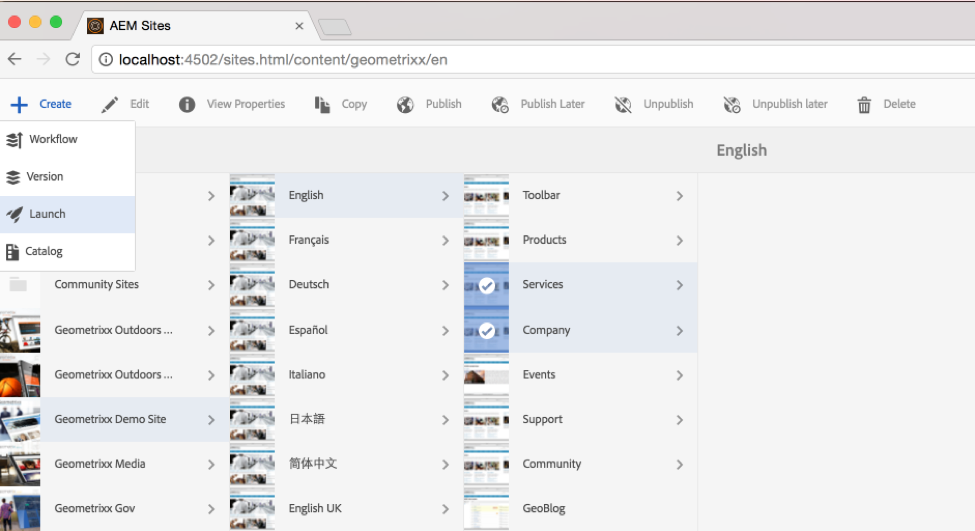Select the Events page thumbnail
Screen dimensions: 975x531
[487, 375]
